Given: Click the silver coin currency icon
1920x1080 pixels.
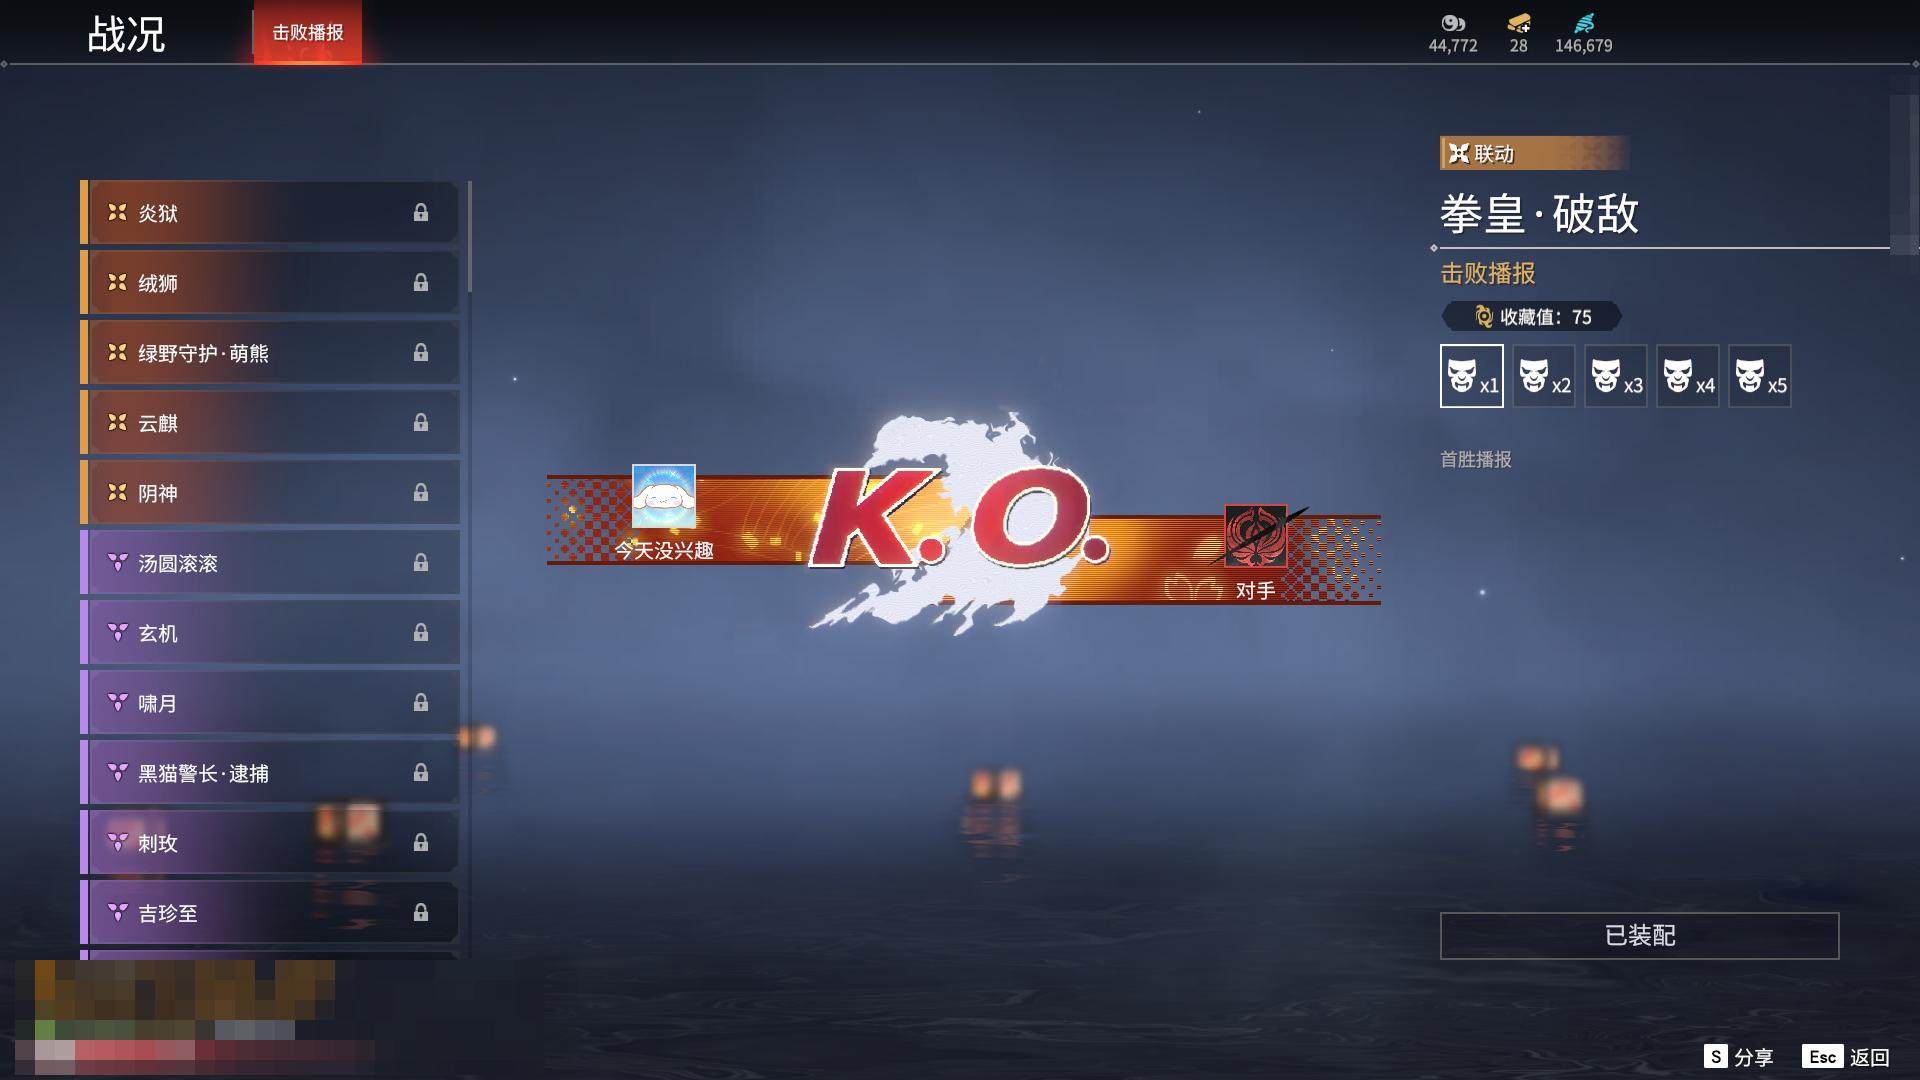Looking at the screenshot, I should [1452, 23].
